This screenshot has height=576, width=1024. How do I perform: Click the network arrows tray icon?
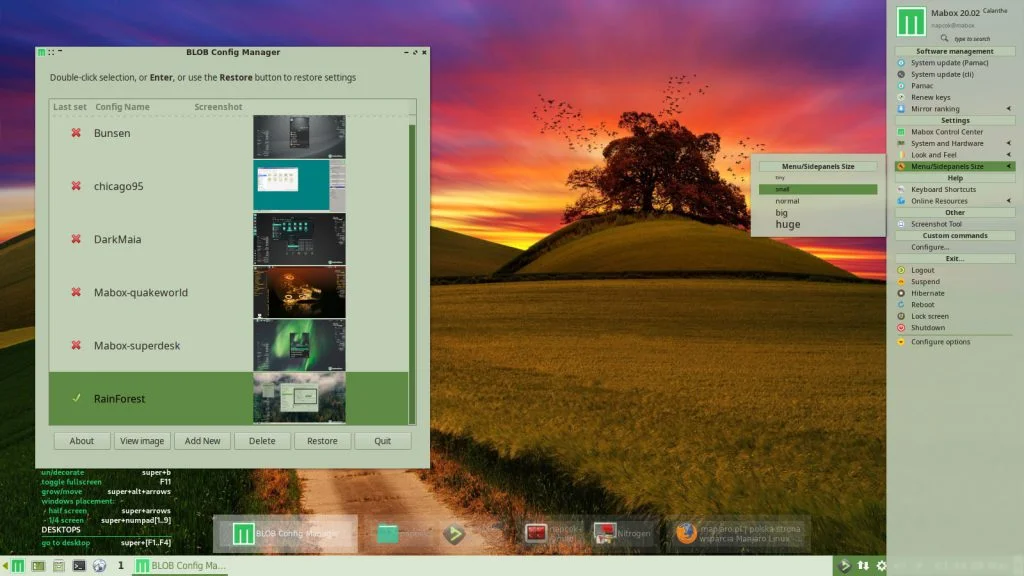863,566
